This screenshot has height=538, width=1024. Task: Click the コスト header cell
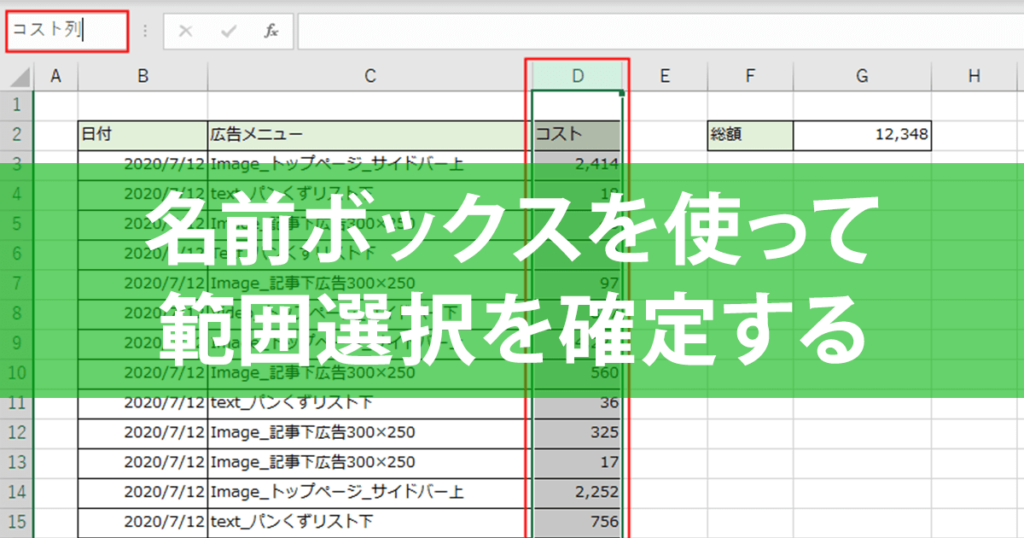(577, 135)
